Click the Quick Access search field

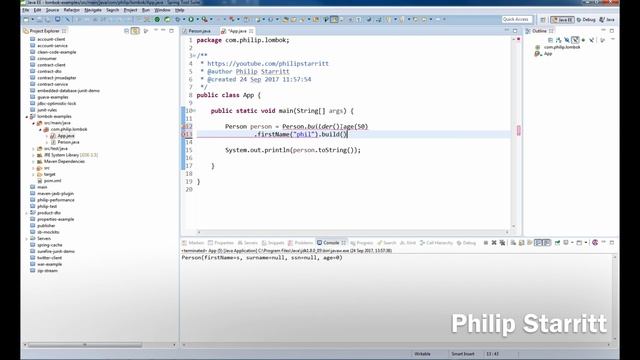point(517,19)
